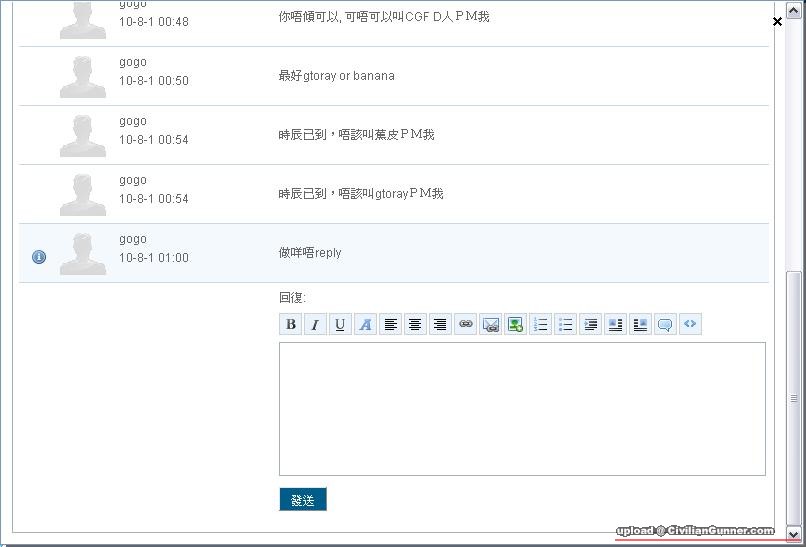This screenshot has height=547, width=806.
Task: Toggle italic text formatting
Action: tap(315, 324)
